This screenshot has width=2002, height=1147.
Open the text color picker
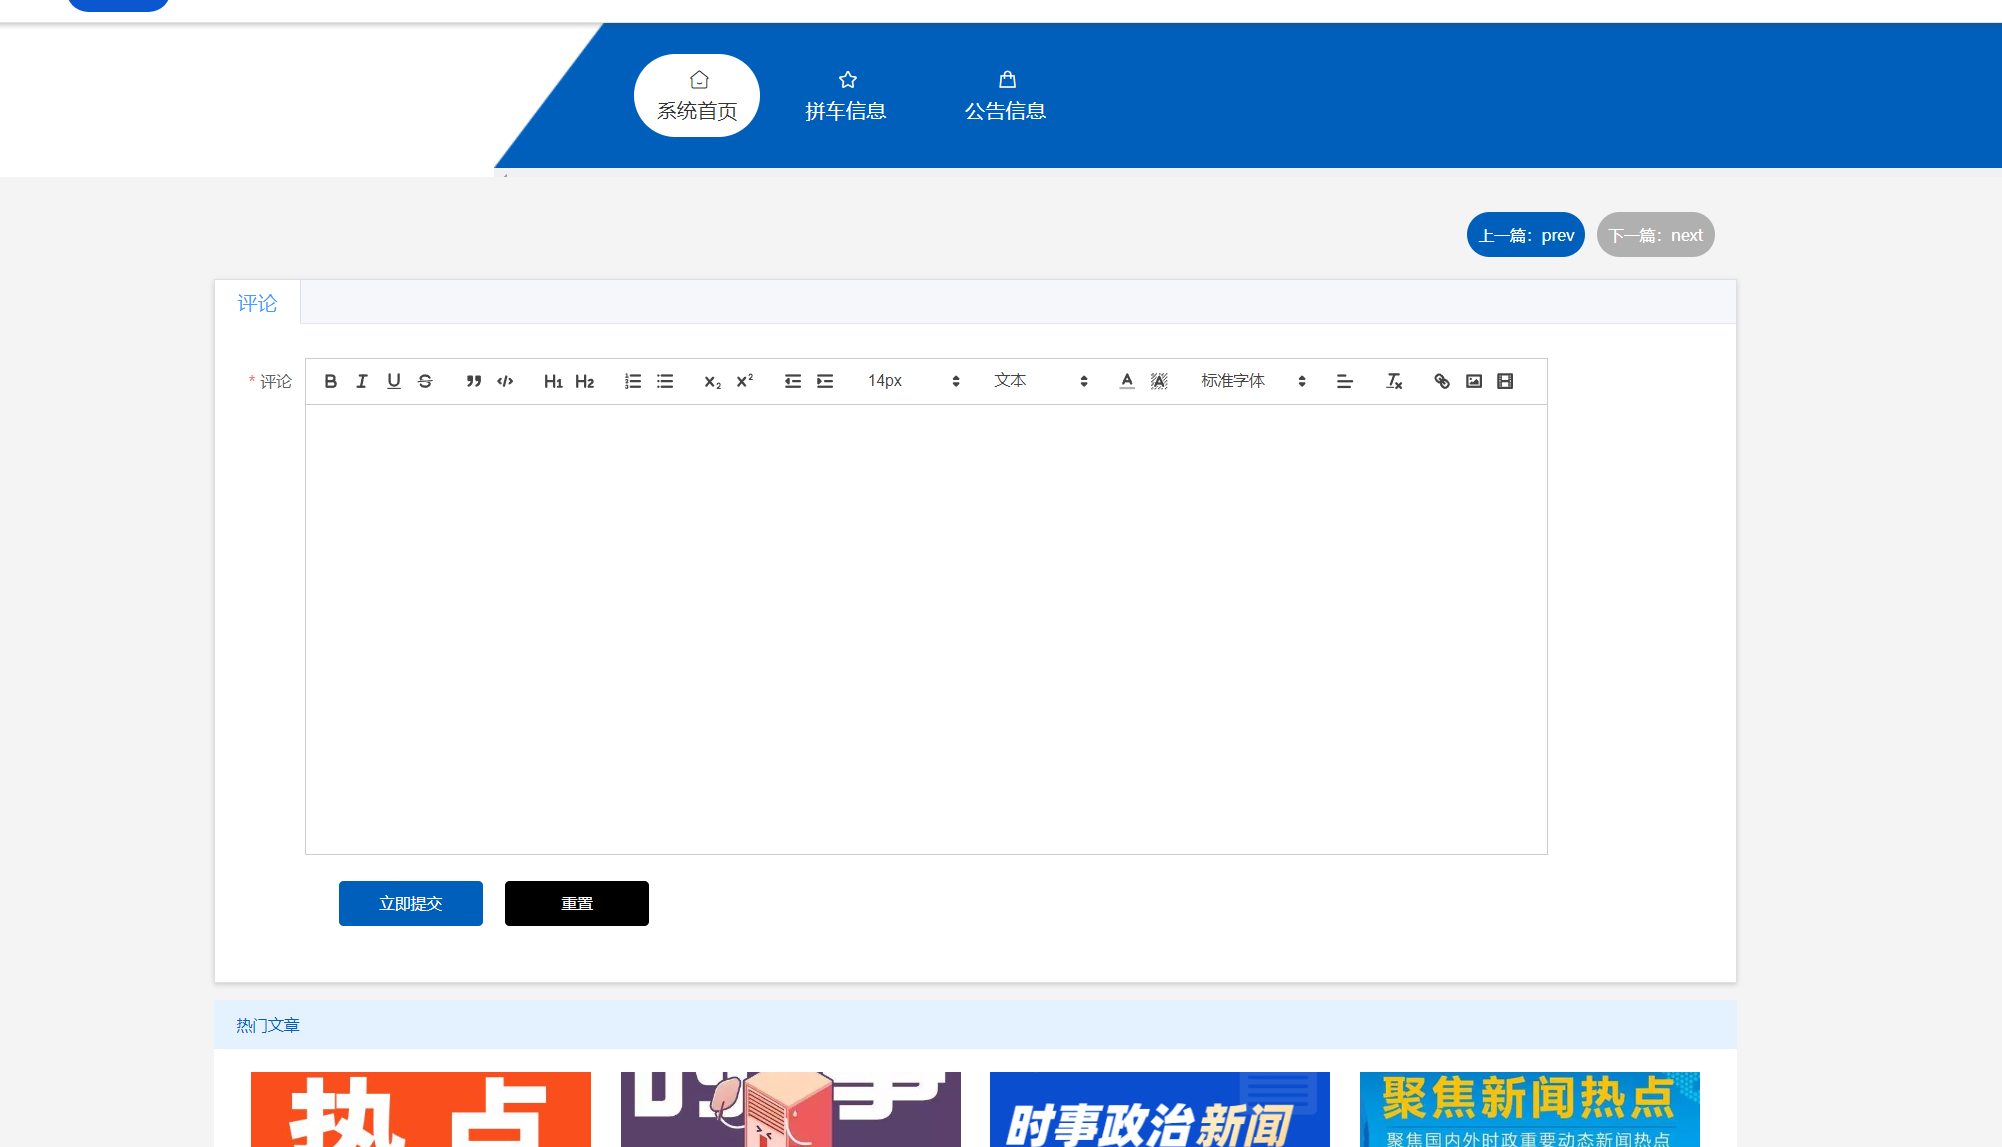coord(1125,381)
